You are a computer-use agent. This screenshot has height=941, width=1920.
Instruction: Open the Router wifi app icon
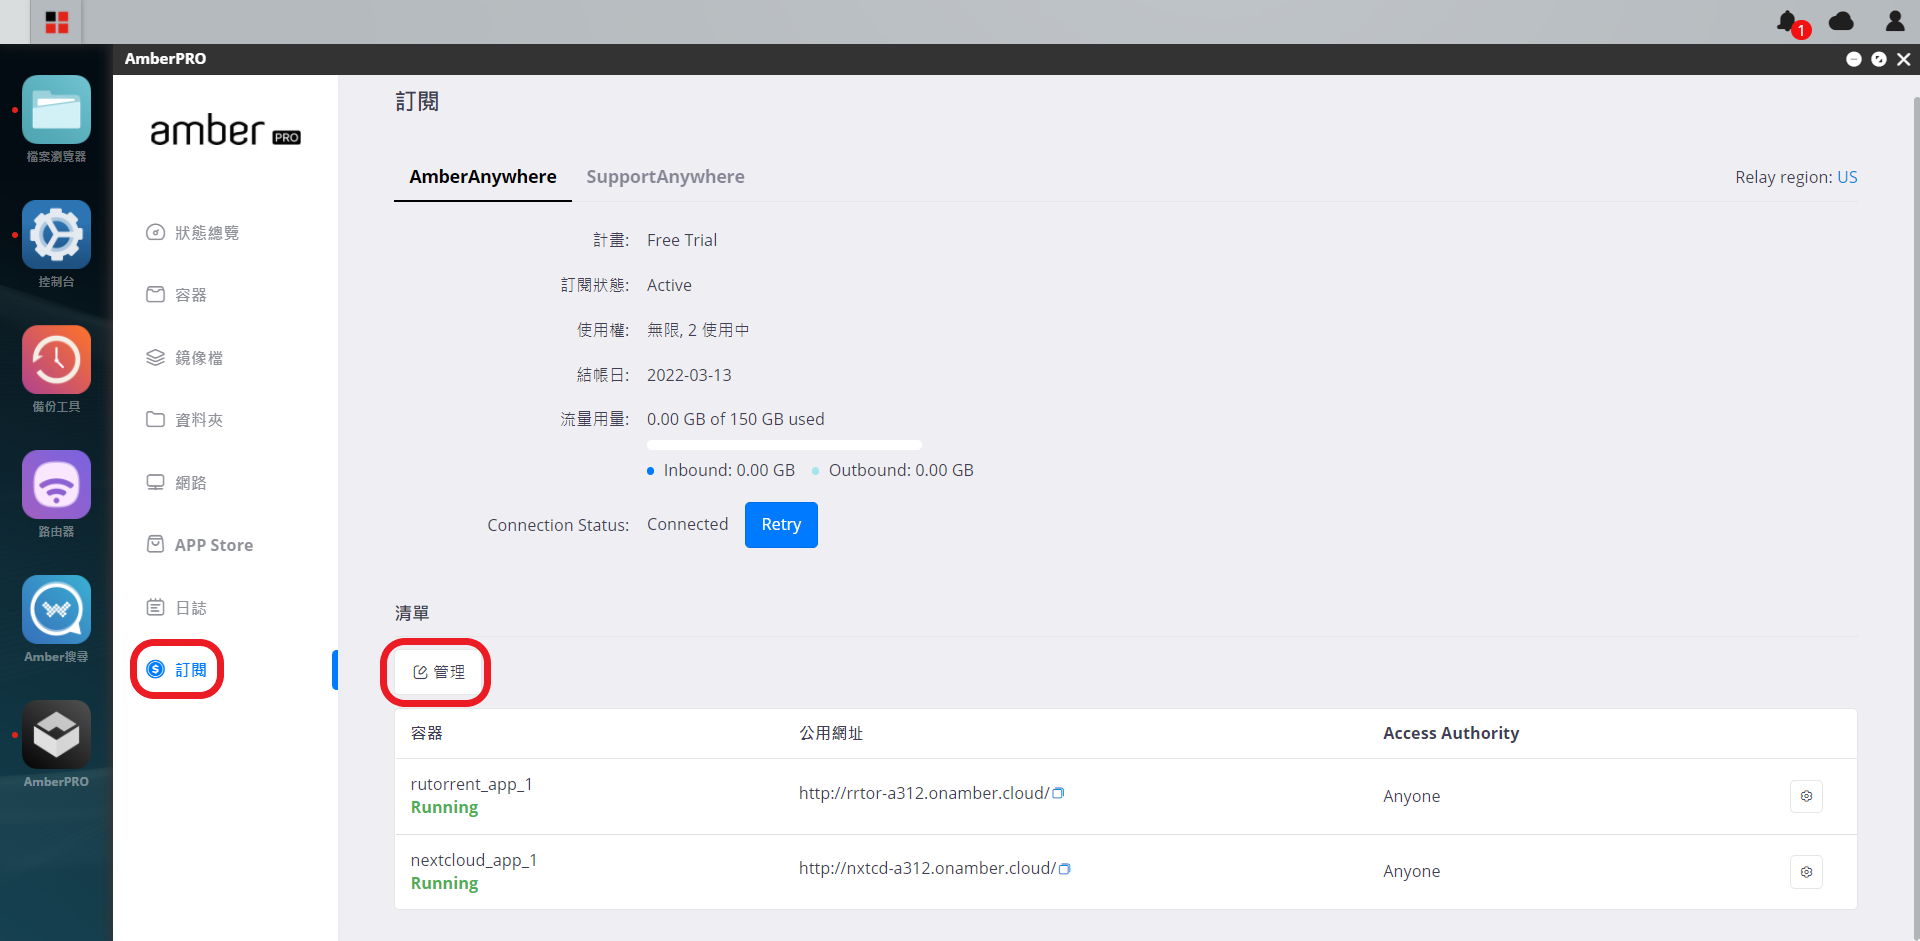click(56, 485)
